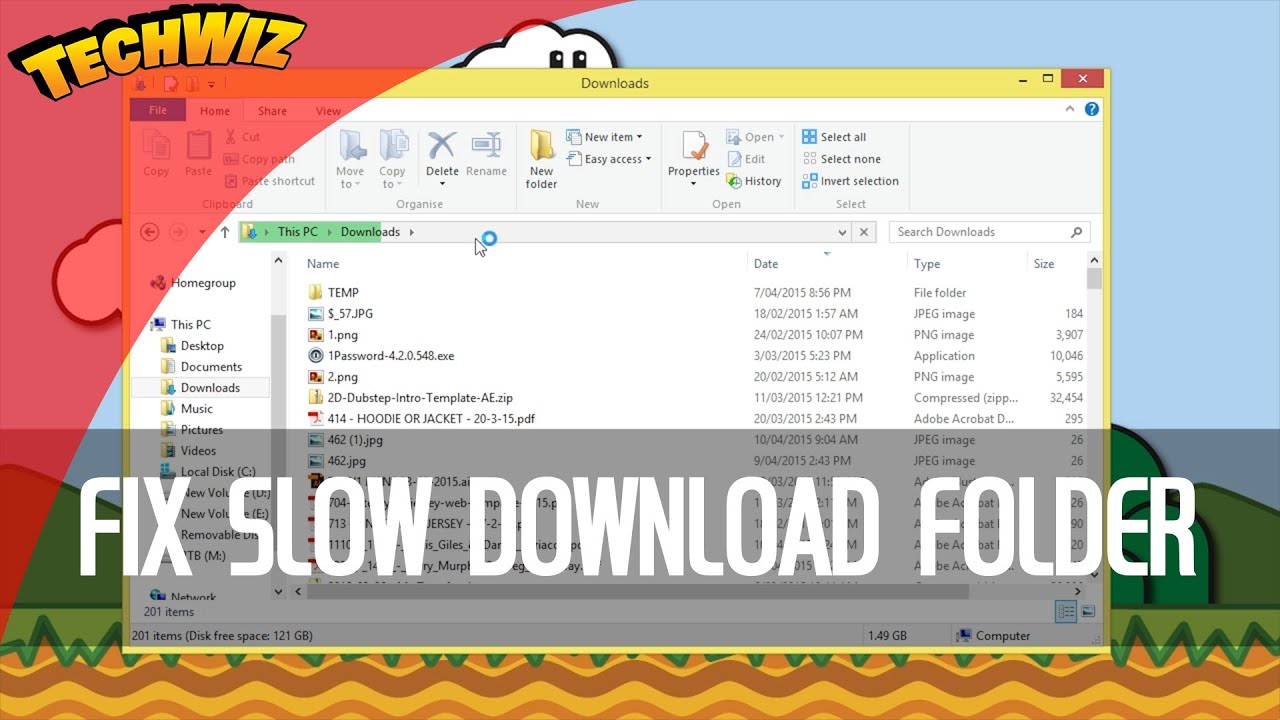This screenshot has height=720, width=1280.
Task: Click the blue Help question mark icon
Action: tap(1092, 109)
